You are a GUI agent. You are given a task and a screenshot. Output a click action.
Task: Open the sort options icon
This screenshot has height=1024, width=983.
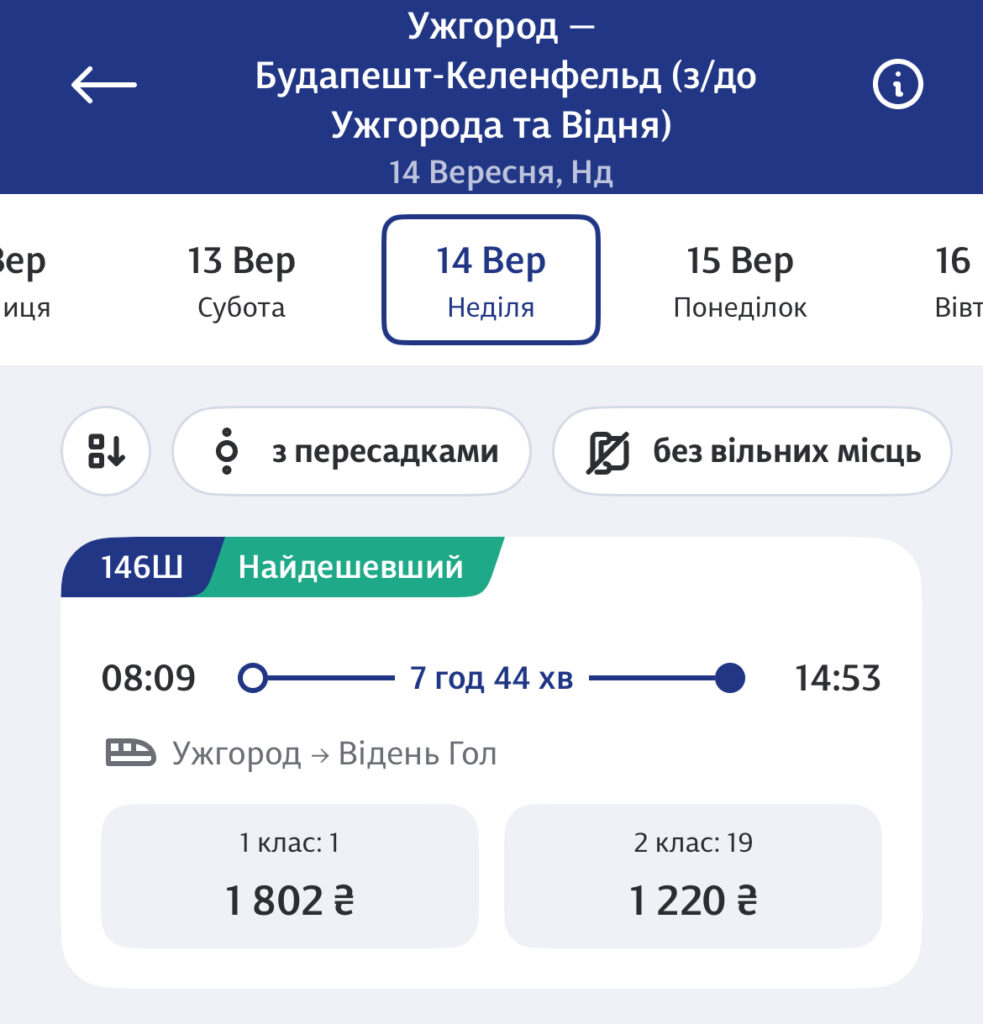coord(106,452)
